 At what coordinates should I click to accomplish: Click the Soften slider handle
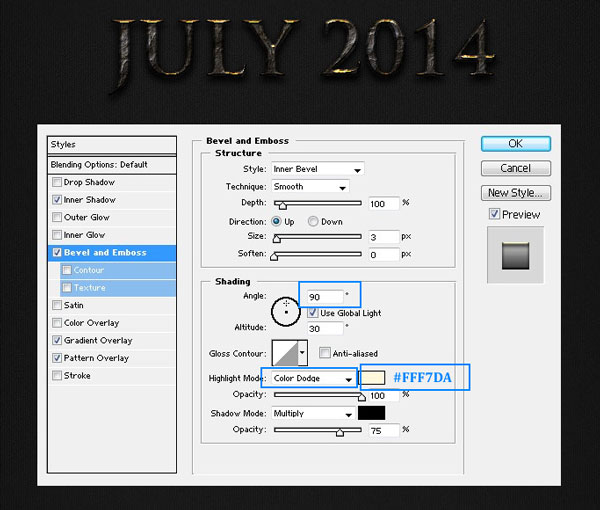[274, 257]
